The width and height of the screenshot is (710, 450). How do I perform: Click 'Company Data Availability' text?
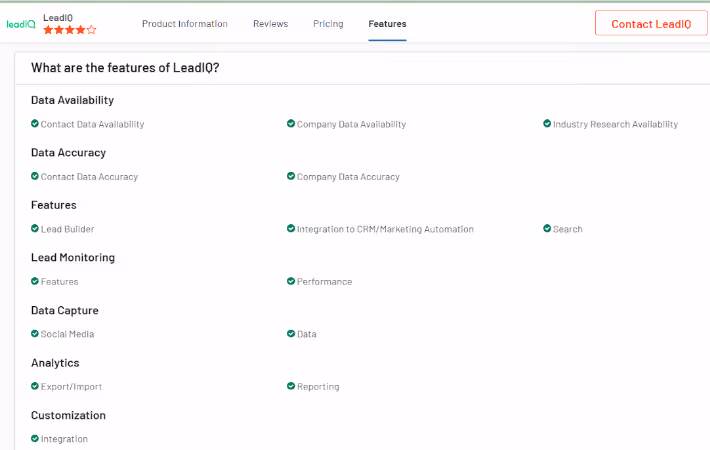coord(351,124)
